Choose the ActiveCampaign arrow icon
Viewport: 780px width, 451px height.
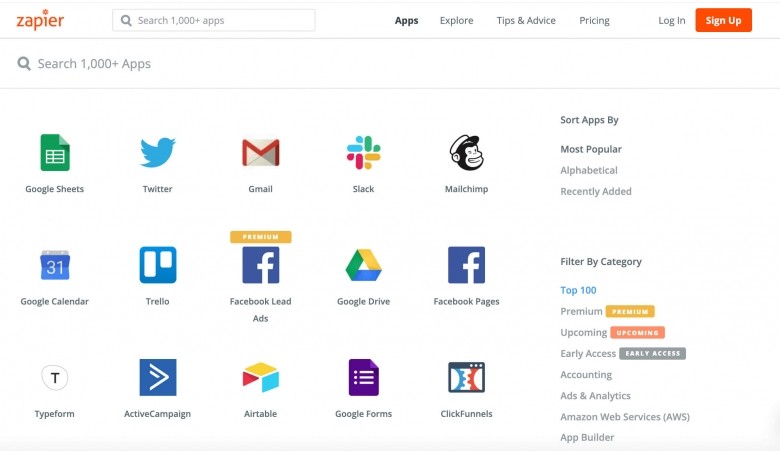pyautogui.click(x=158, y=377)
